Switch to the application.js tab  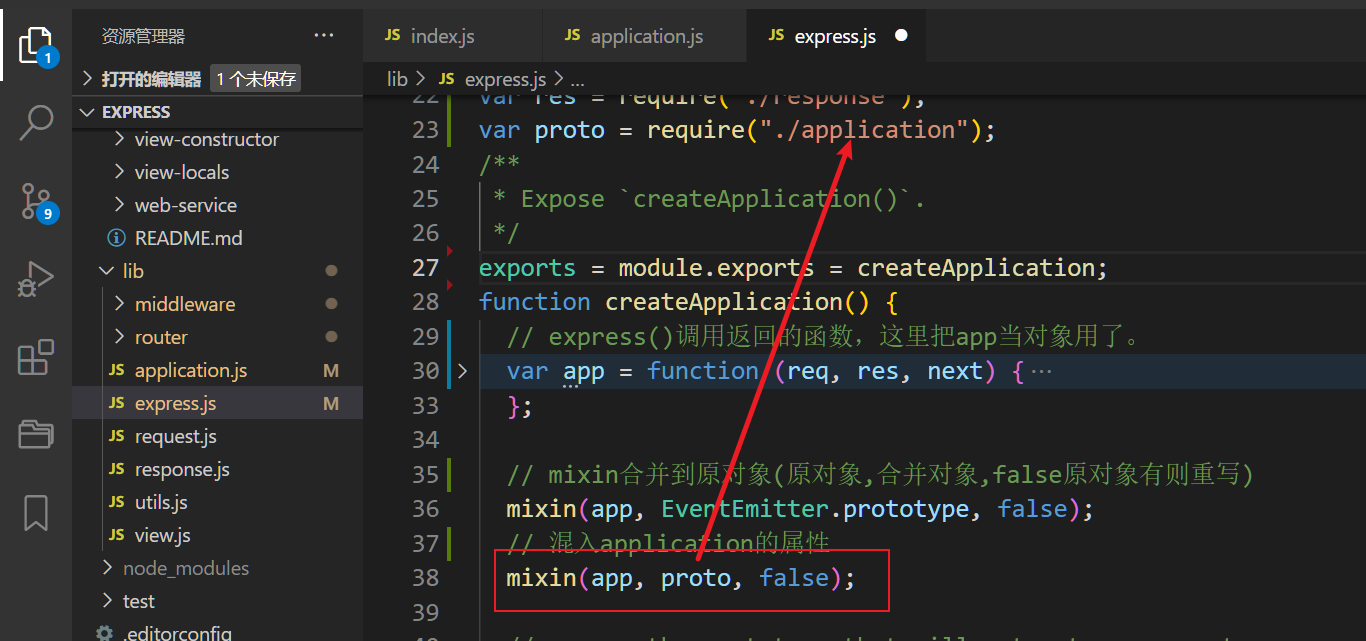click(x=646, y=36)
